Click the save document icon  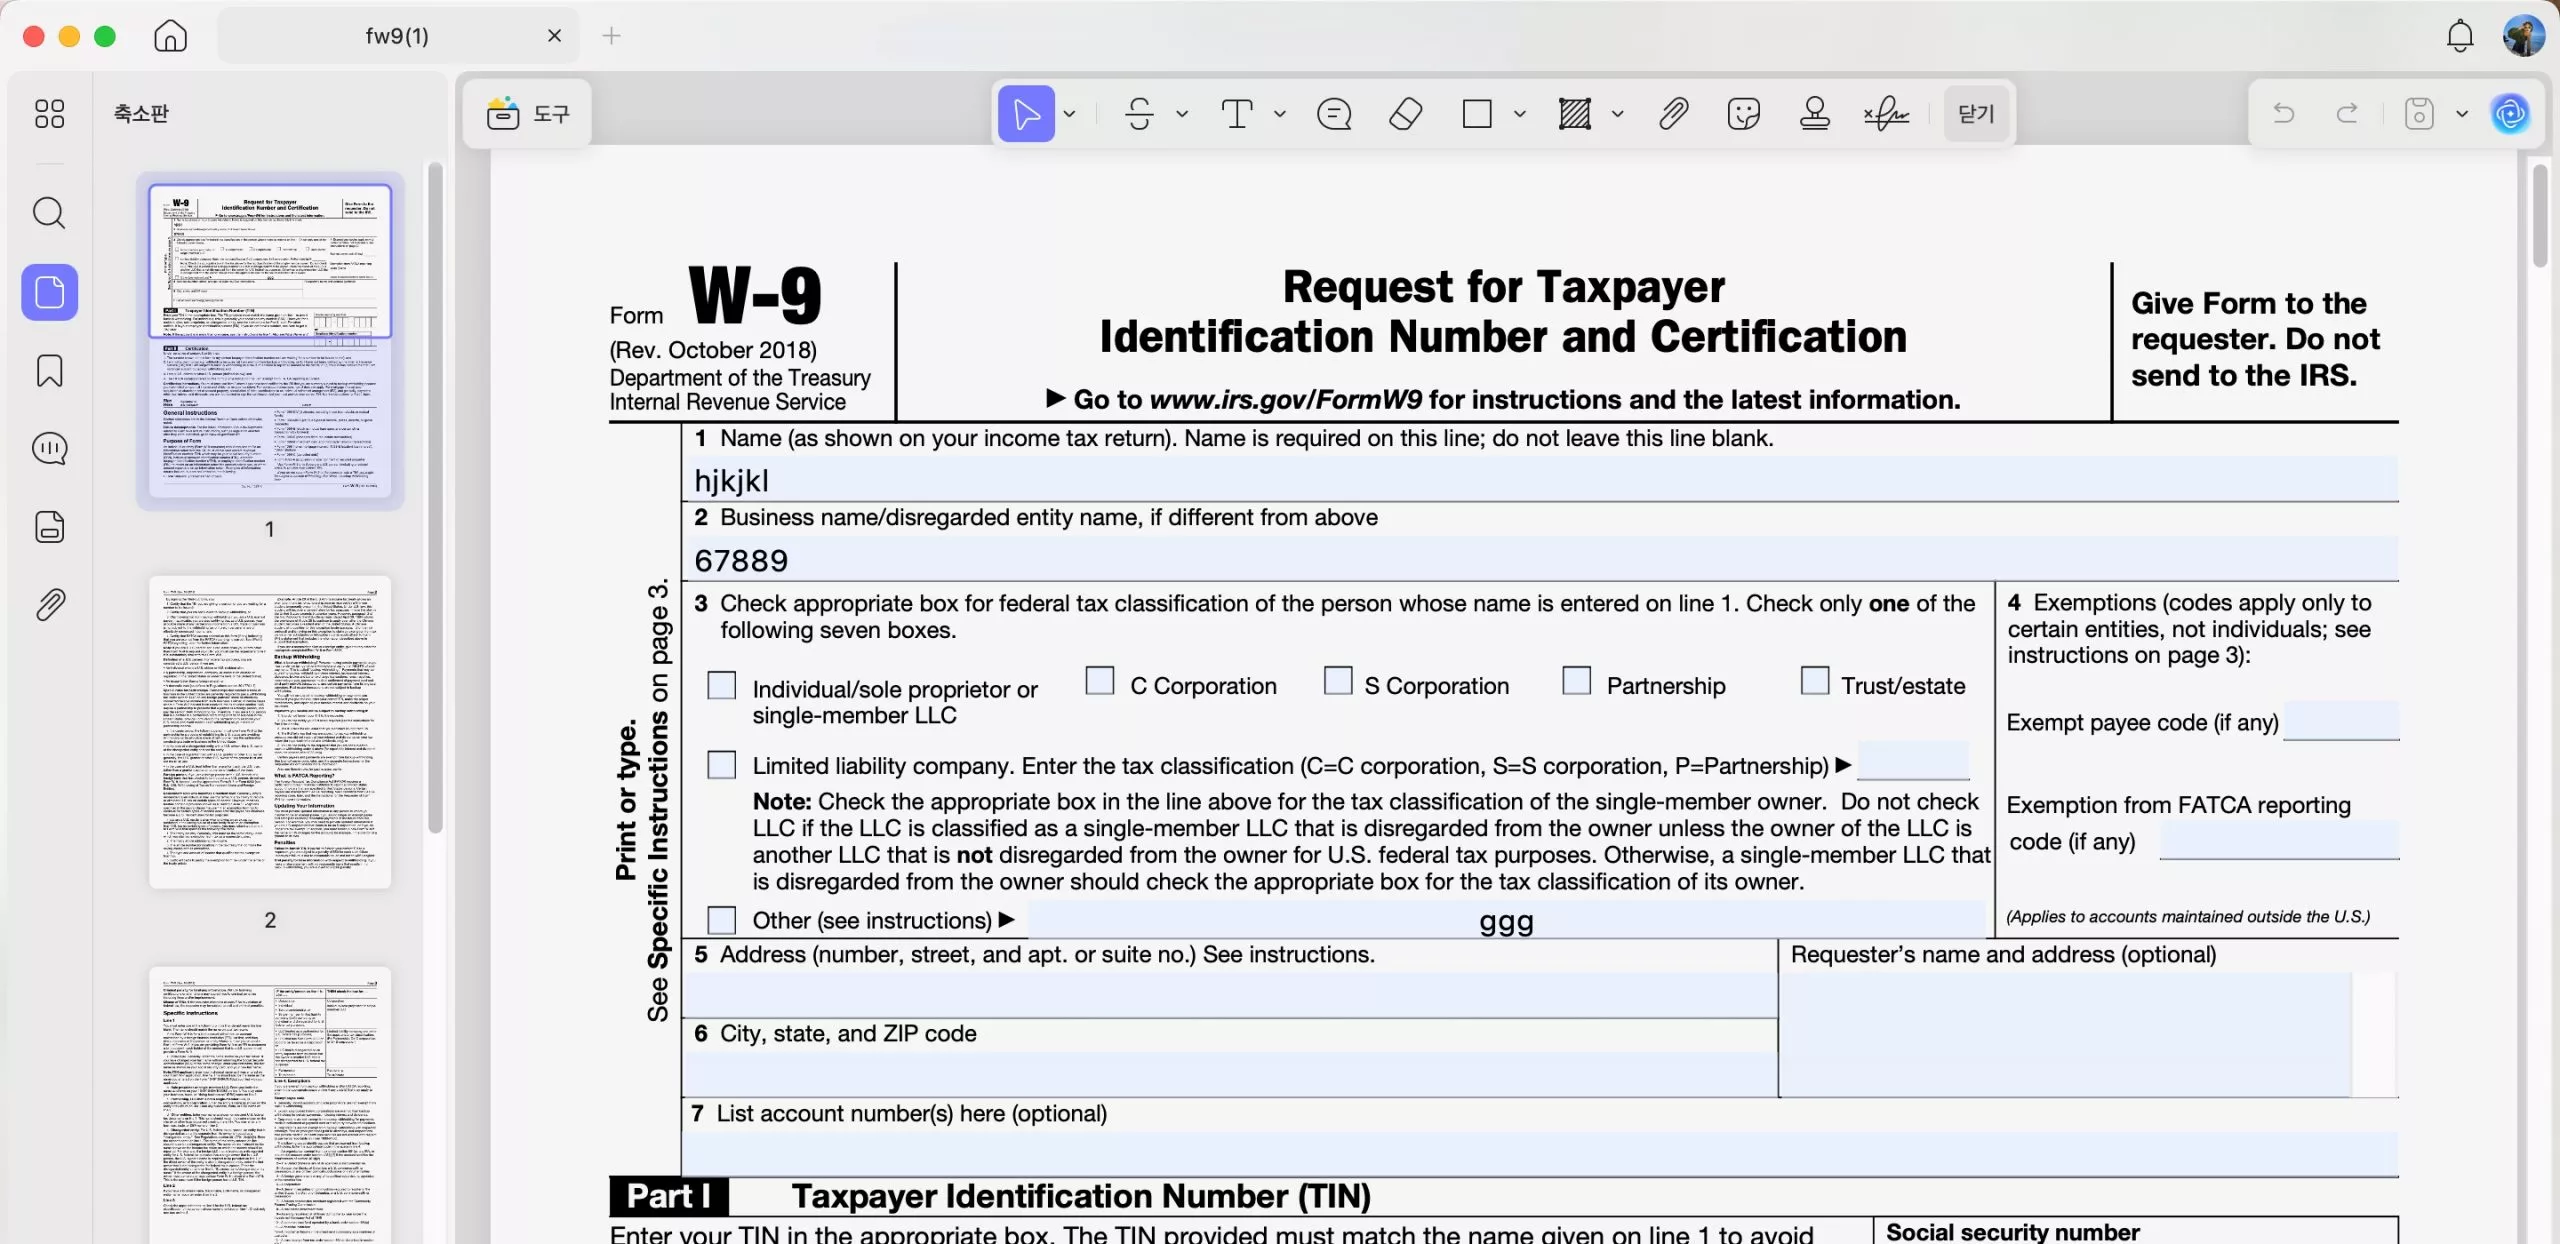[2419, 114]
